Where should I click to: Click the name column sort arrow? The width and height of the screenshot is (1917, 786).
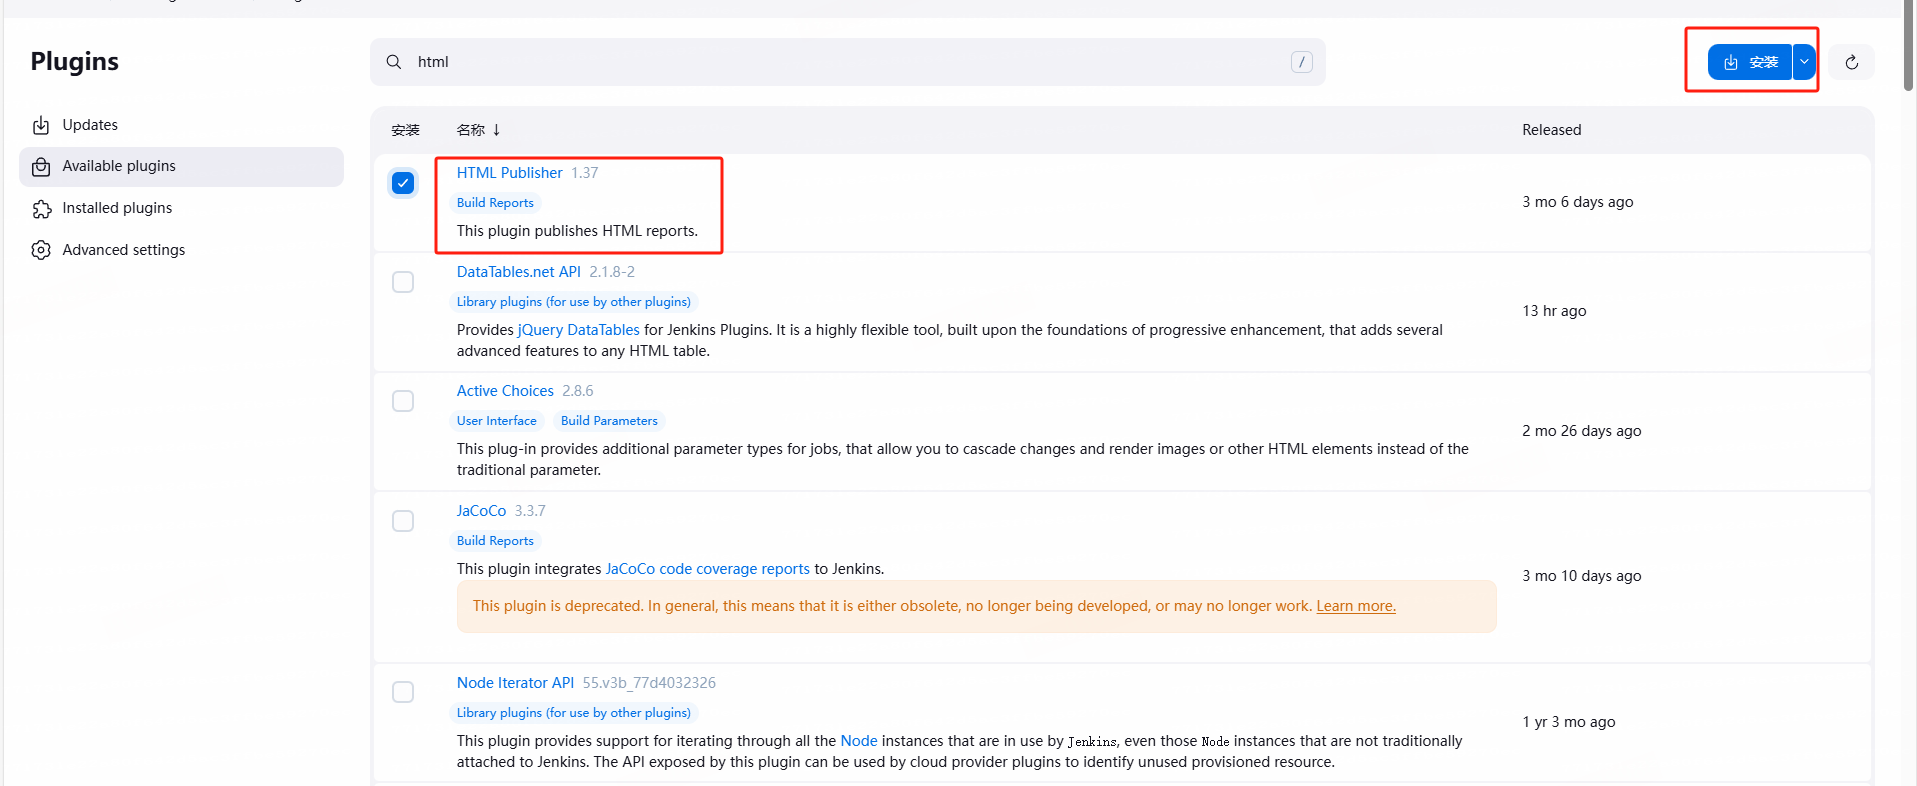tap(496, 130)
